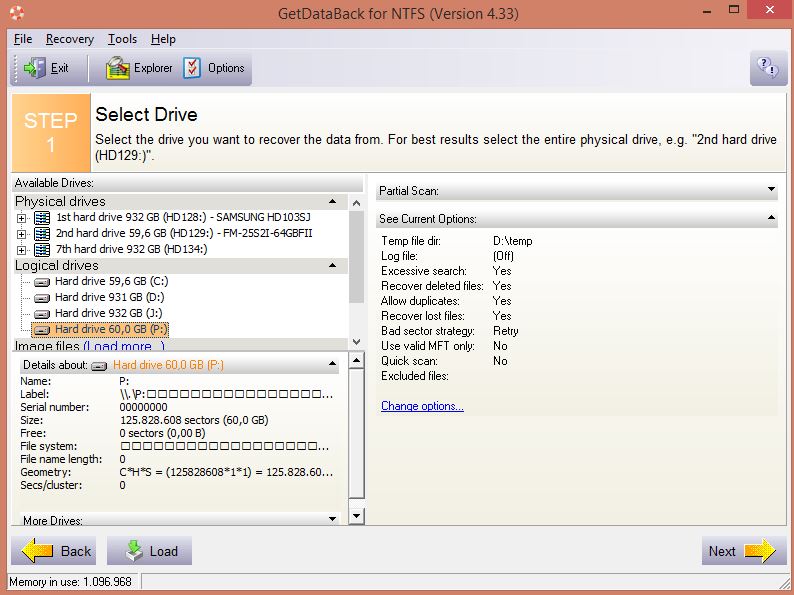The image size is (794, 595).
Task: Click the Load button
Action: [149, 550]
